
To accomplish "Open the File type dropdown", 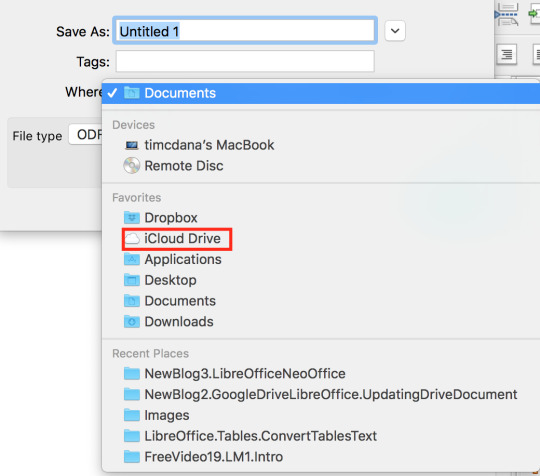I will point(86,135).
